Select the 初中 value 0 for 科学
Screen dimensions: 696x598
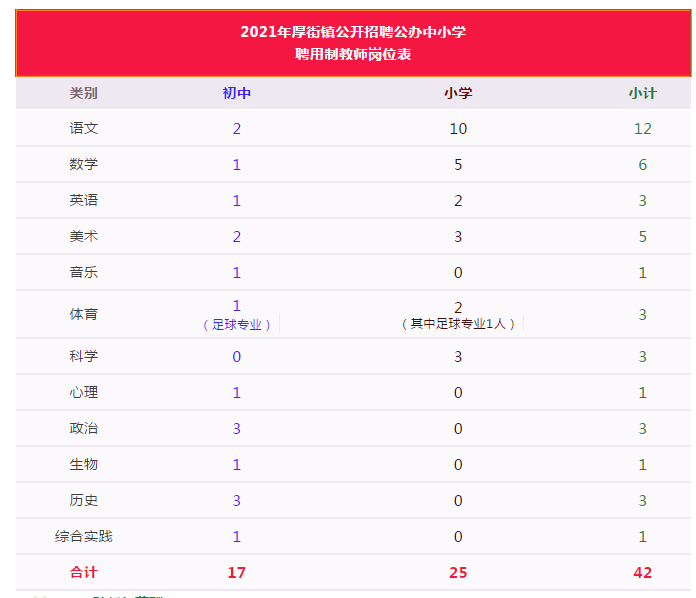click(237, 356)
